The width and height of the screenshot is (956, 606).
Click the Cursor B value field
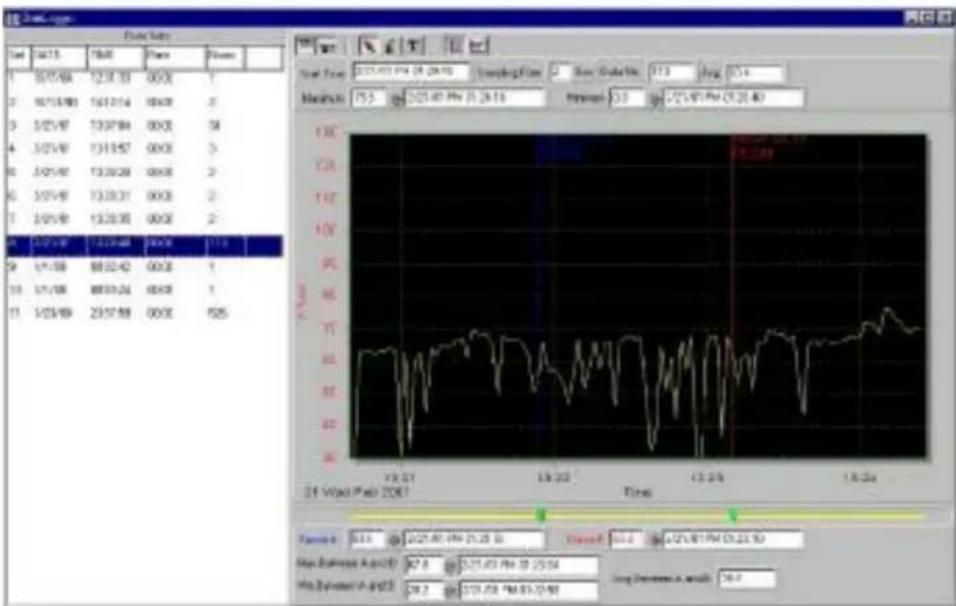pyautogui.click(x=627, y=539)
